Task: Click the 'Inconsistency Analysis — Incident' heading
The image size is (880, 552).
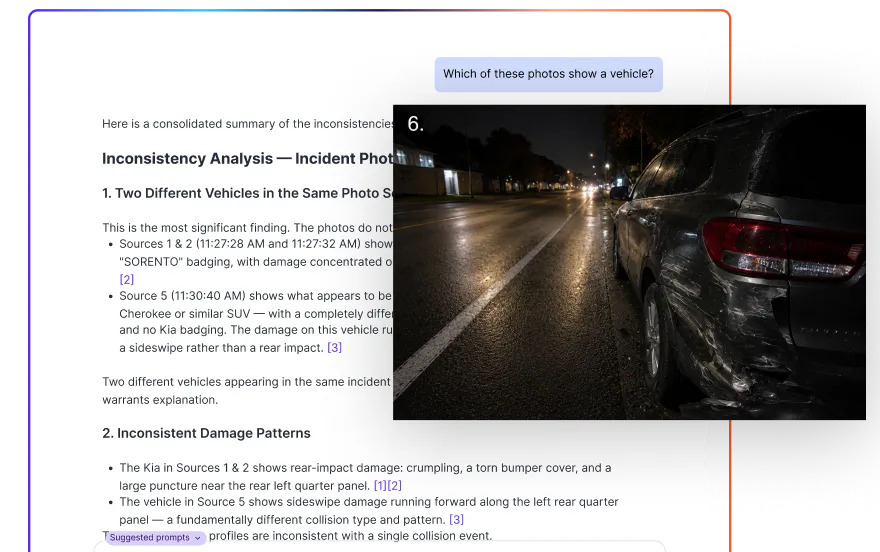Action: [248, 159]
